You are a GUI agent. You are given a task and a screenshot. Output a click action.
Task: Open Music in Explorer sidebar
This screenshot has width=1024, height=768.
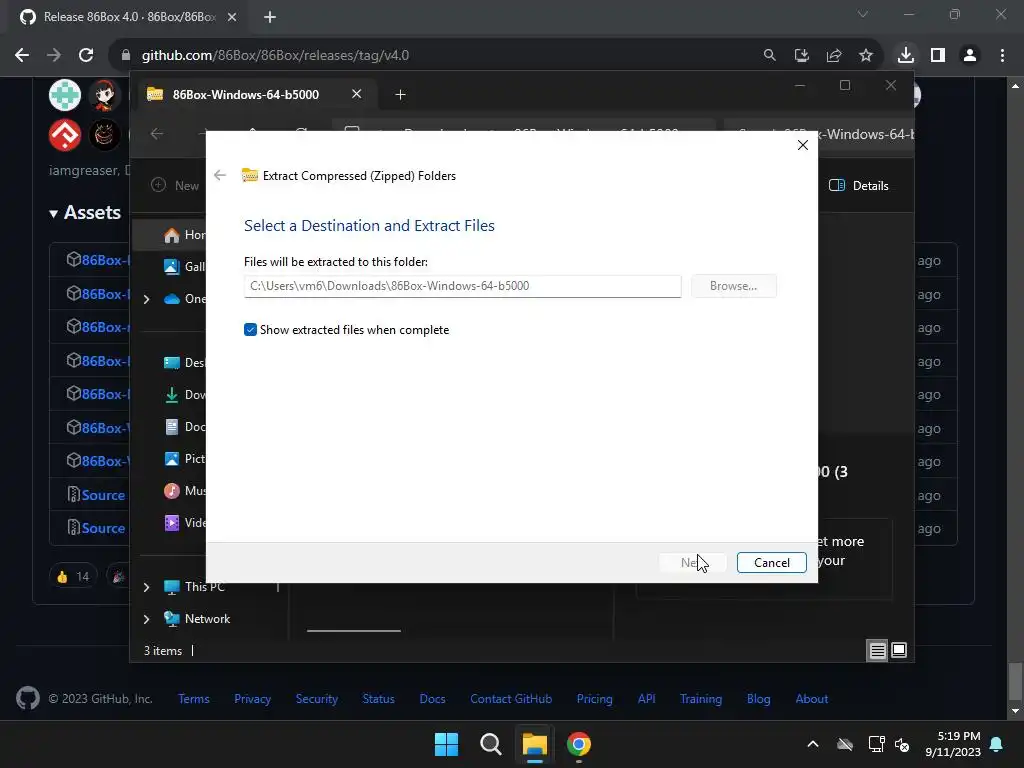(x=185, y=490)
